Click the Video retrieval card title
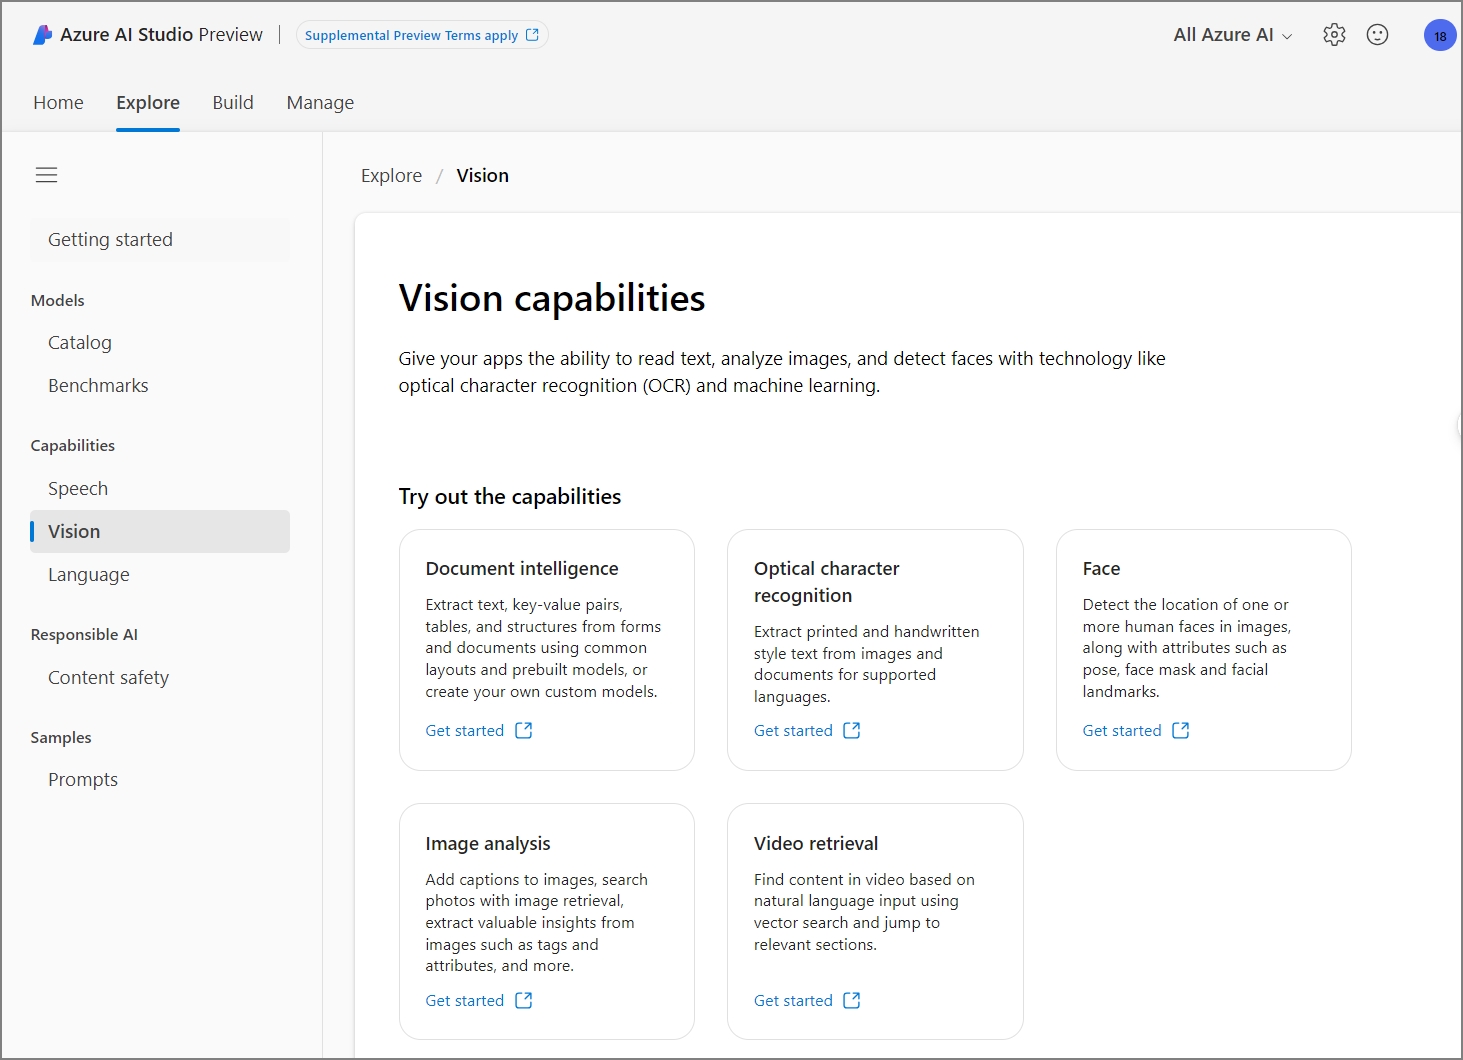1463x1060 pixels. click(x=816, y=844)
